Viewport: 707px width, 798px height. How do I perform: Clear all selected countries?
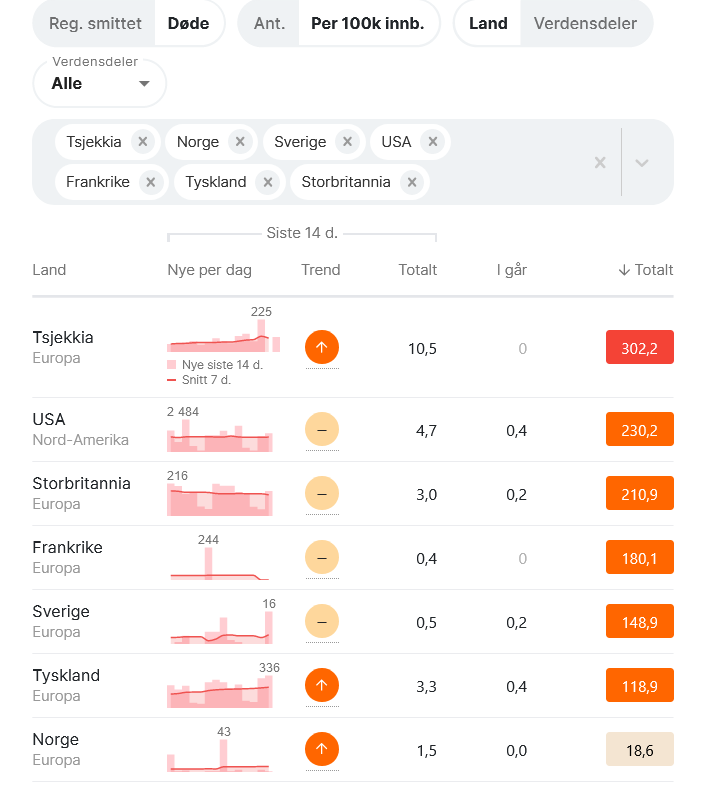600,163
